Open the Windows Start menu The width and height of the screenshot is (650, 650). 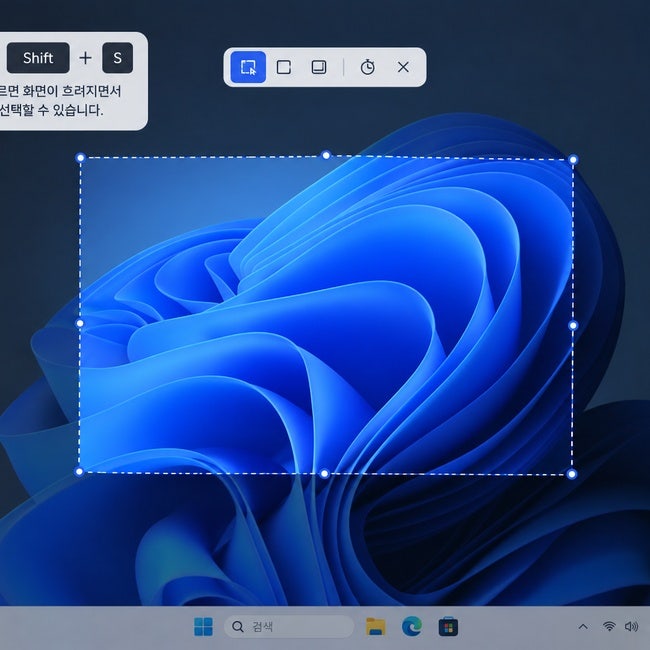coord(203,626)
